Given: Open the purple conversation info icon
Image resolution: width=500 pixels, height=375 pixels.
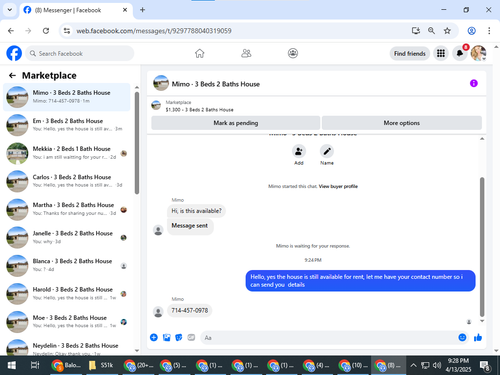Looking at the screenshot, I should (474, 83).
